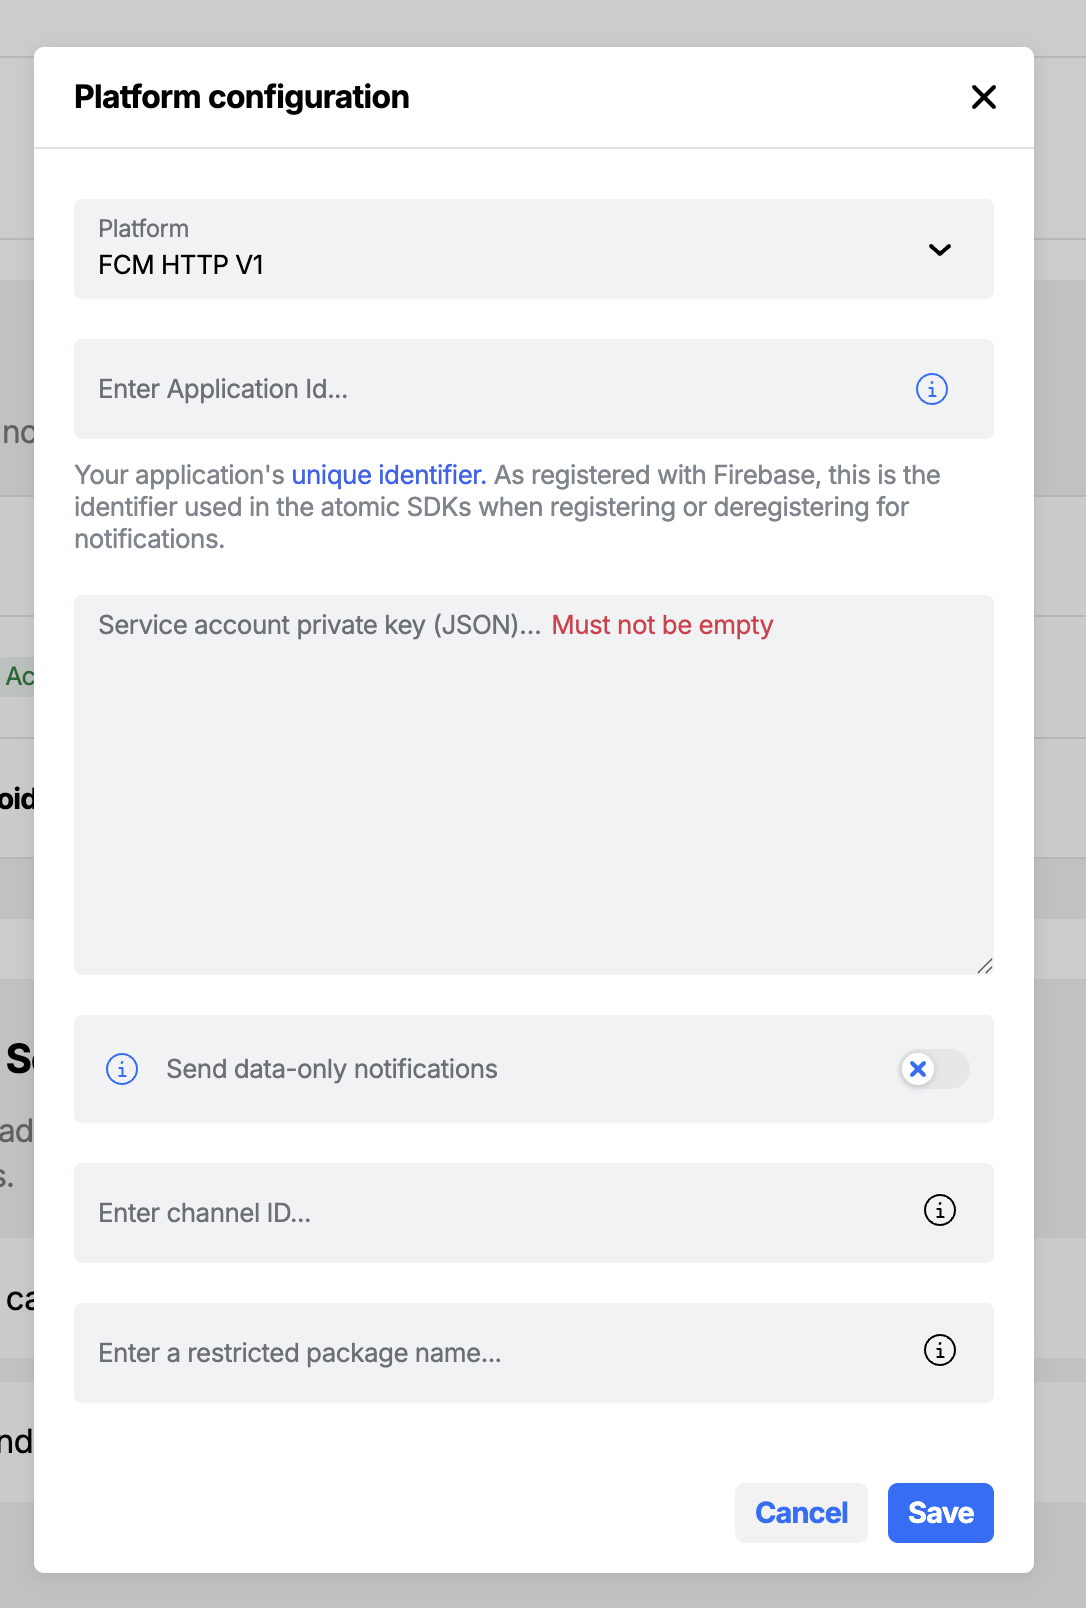Click the chevron on the Platform selector

[x=940, y=250]
